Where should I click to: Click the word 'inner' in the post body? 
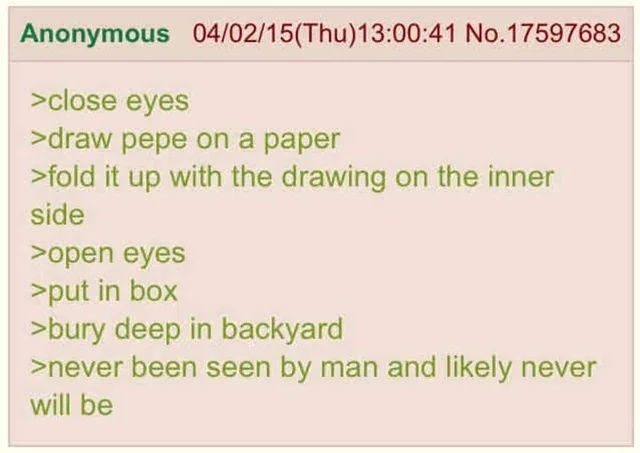tap(519, 177)
